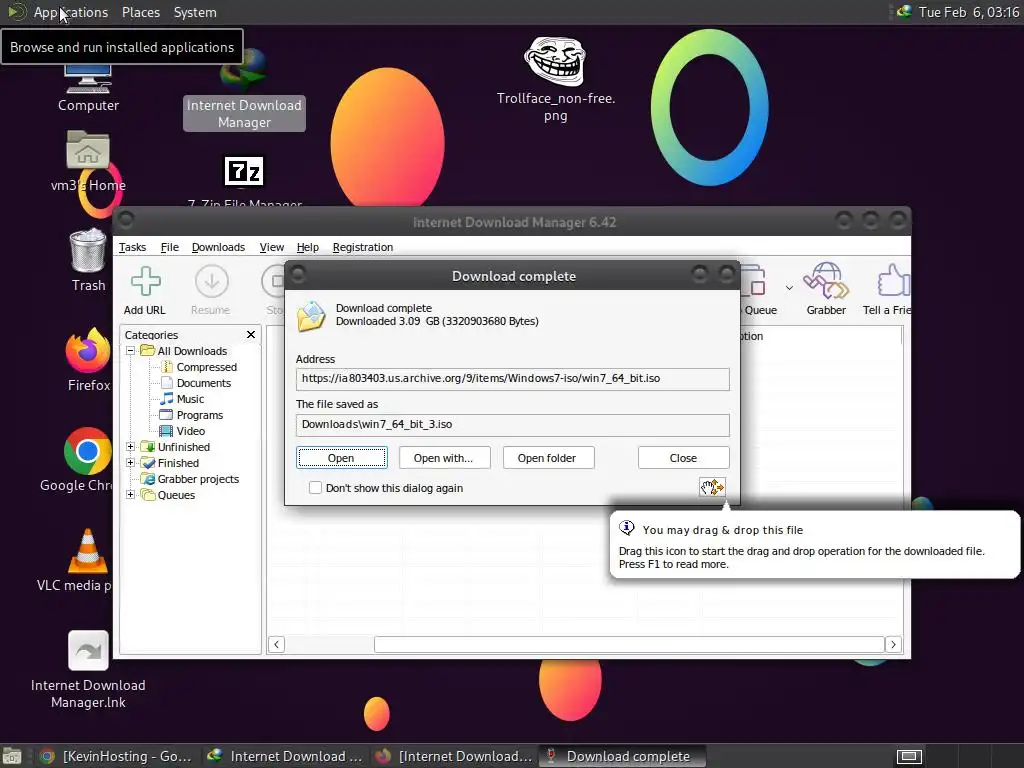Open the Queue dropdown arrow in toolbar
The image size is (1024, 768).
789,288
